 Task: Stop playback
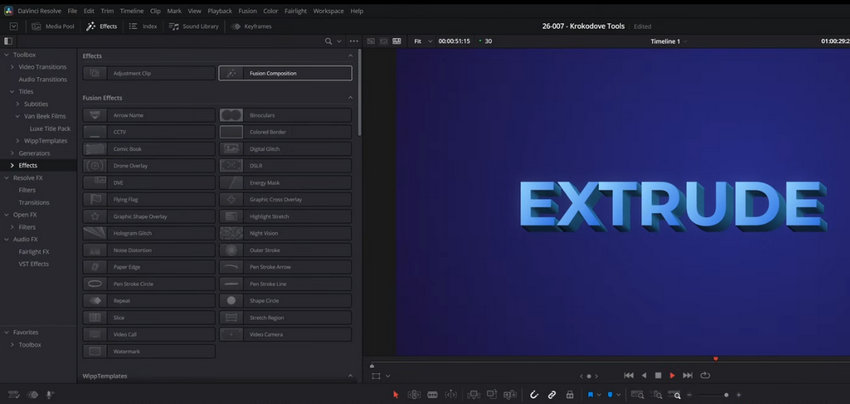click(x=658, y=375)
